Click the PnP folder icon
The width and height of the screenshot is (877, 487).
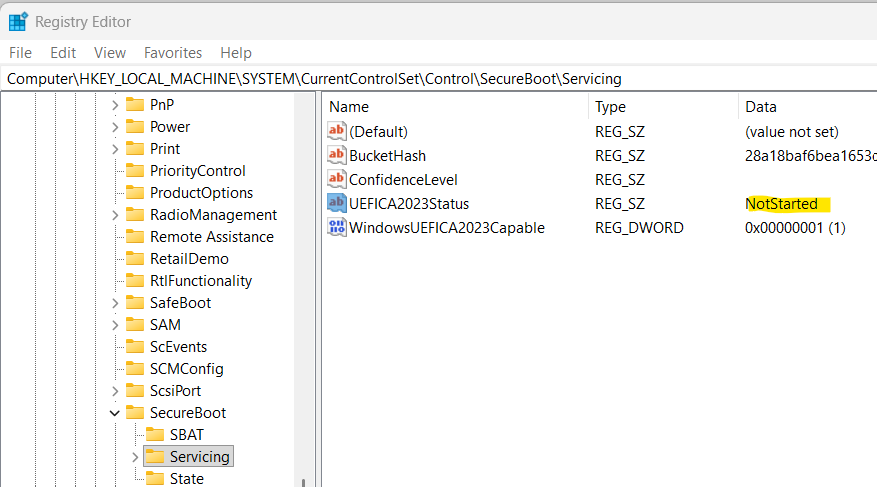click(x=135, y=105)
